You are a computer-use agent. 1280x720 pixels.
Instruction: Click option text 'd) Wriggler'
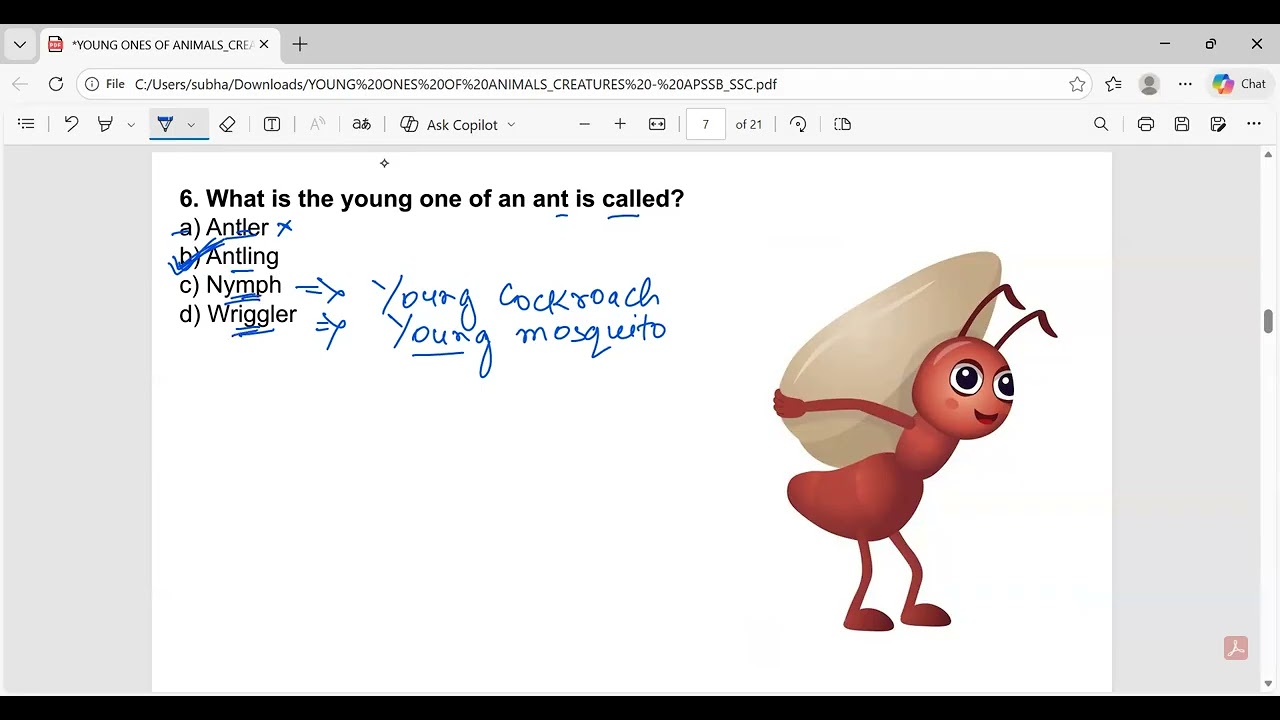(x=238, y=314)
